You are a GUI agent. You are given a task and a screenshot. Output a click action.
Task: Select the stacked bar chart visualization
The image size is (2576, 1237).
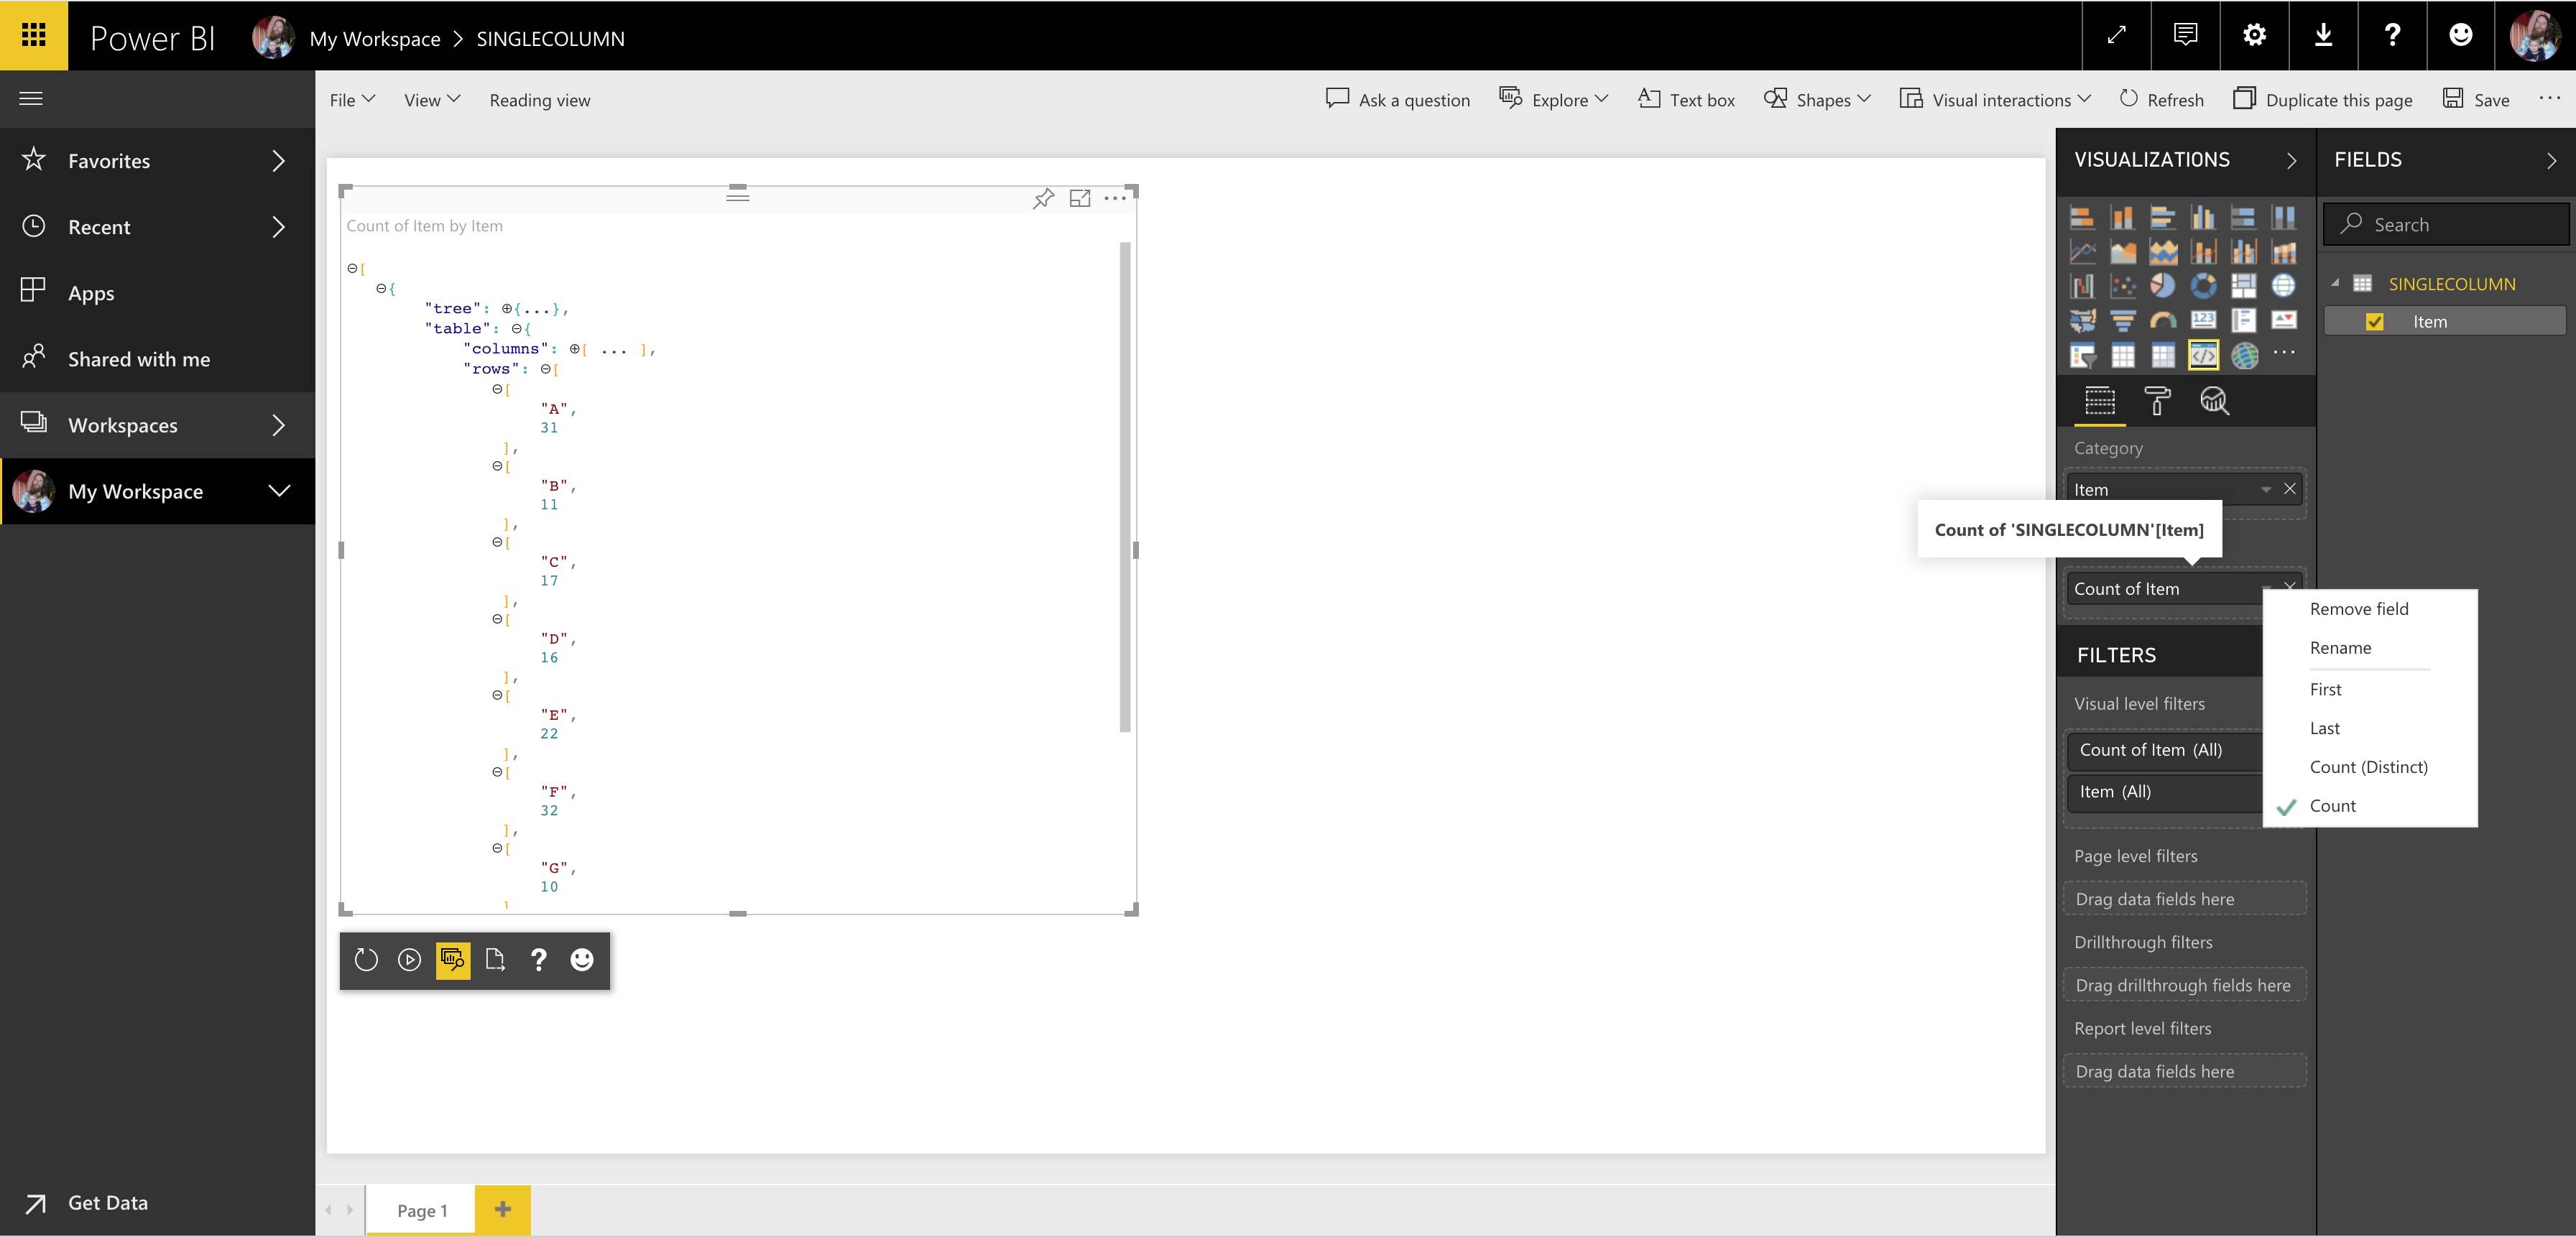[x=2082, y=218]
